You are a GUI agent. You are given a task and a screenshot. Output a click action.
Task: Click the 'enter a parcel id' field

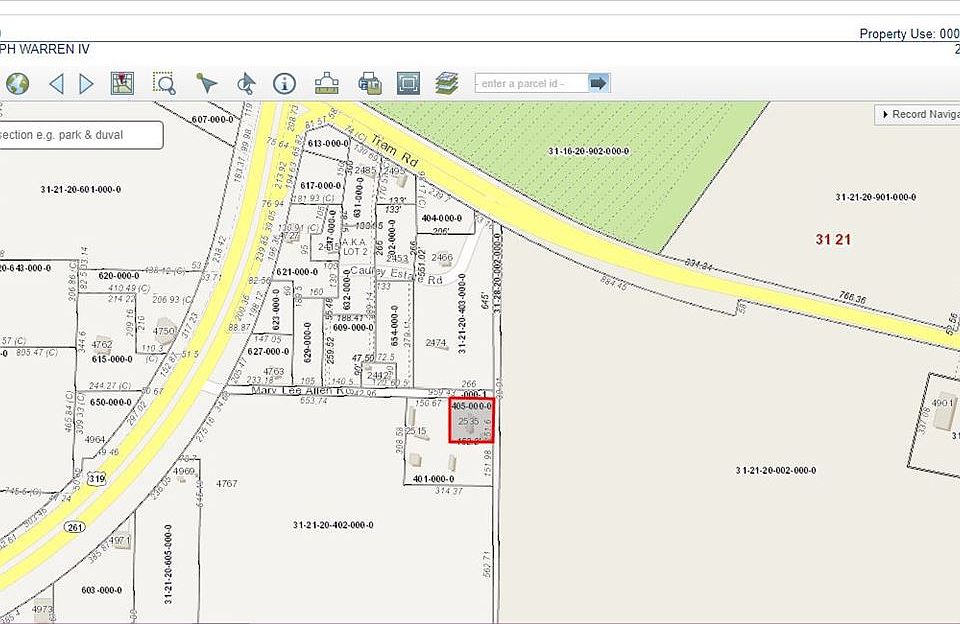coord(530,83)
